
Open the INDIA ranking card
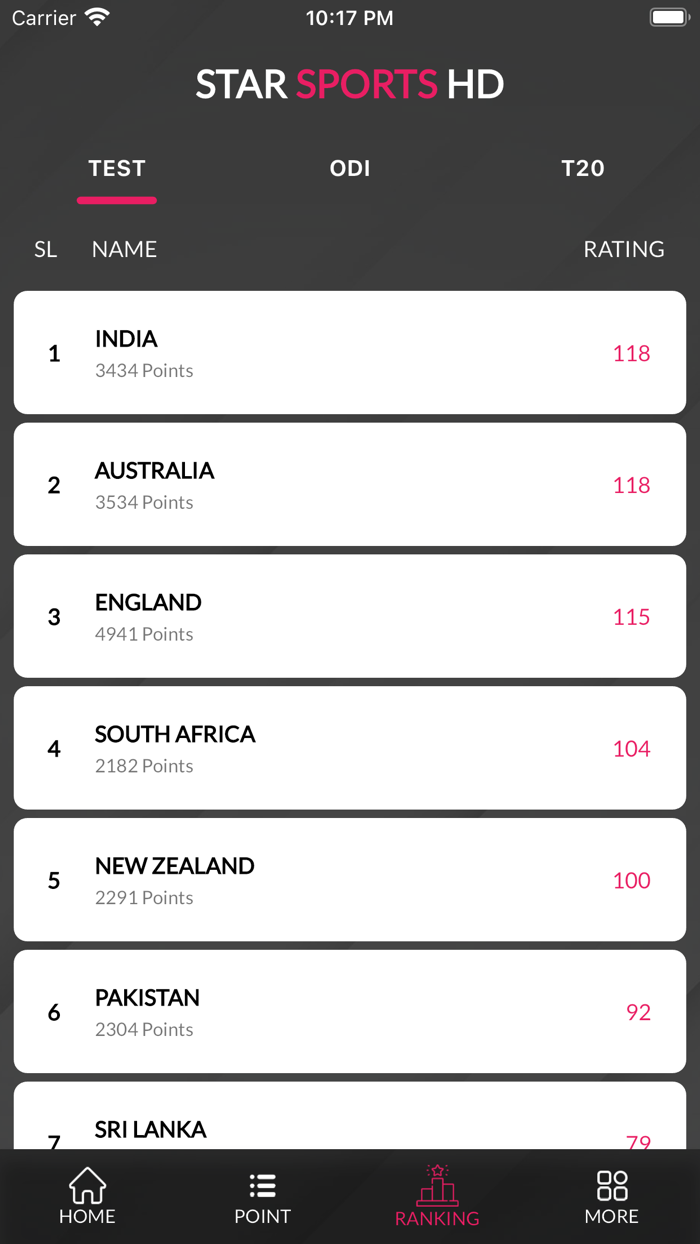pyautogui.click(x=350, y=352)
